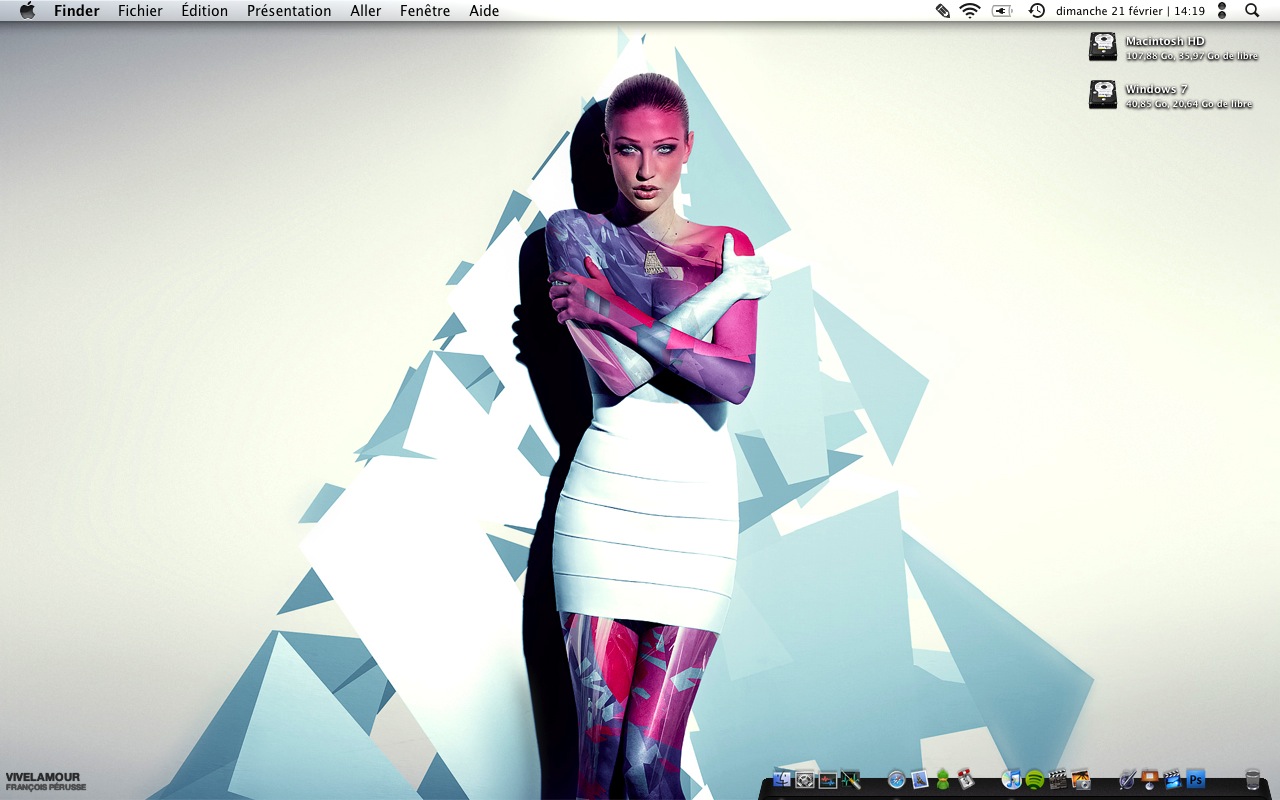Open the Trash in the dock
Screen dimensions: 1280x800
(x=1253, y=779)
